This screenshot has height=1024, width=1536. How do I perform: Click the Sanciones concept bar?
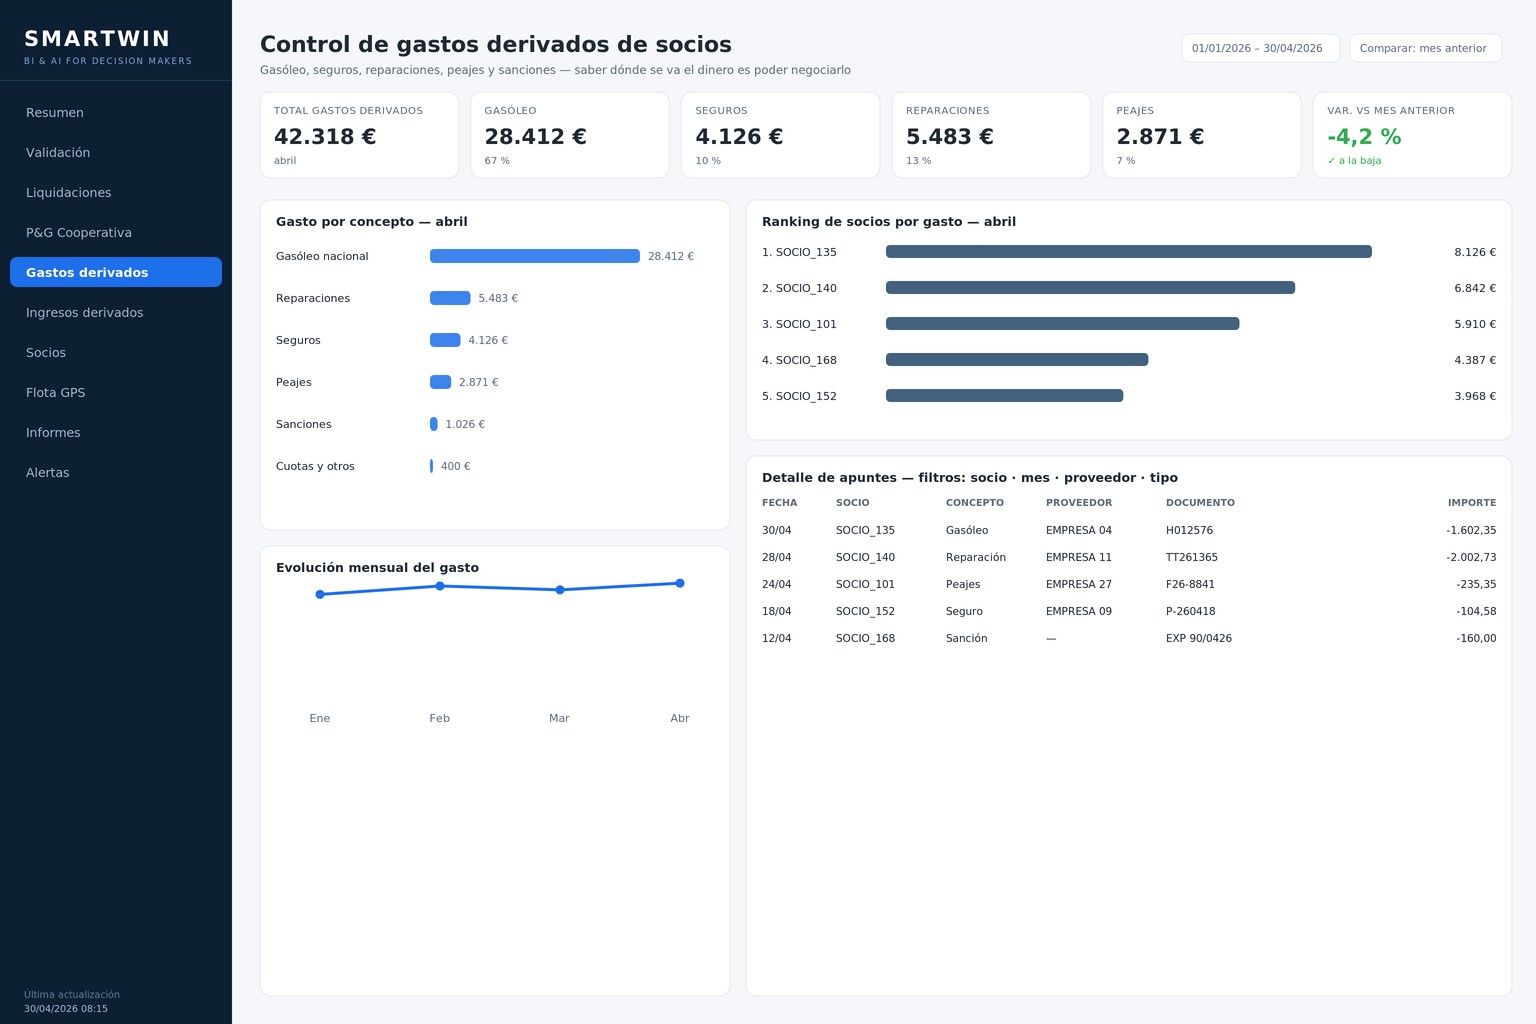coord(434,424)
